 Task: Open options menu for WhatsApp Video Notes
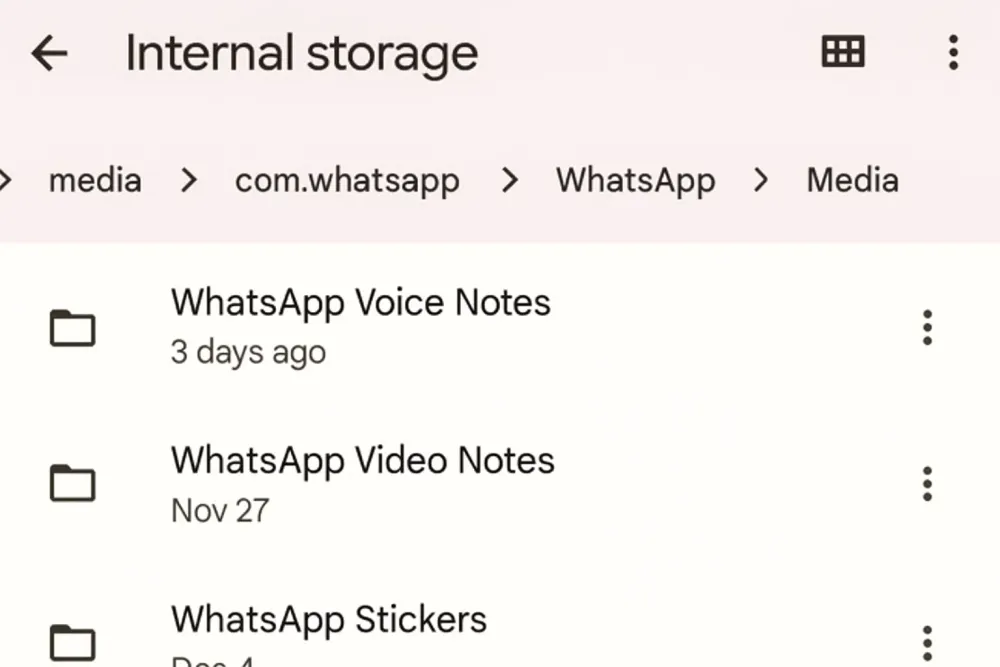927,483
